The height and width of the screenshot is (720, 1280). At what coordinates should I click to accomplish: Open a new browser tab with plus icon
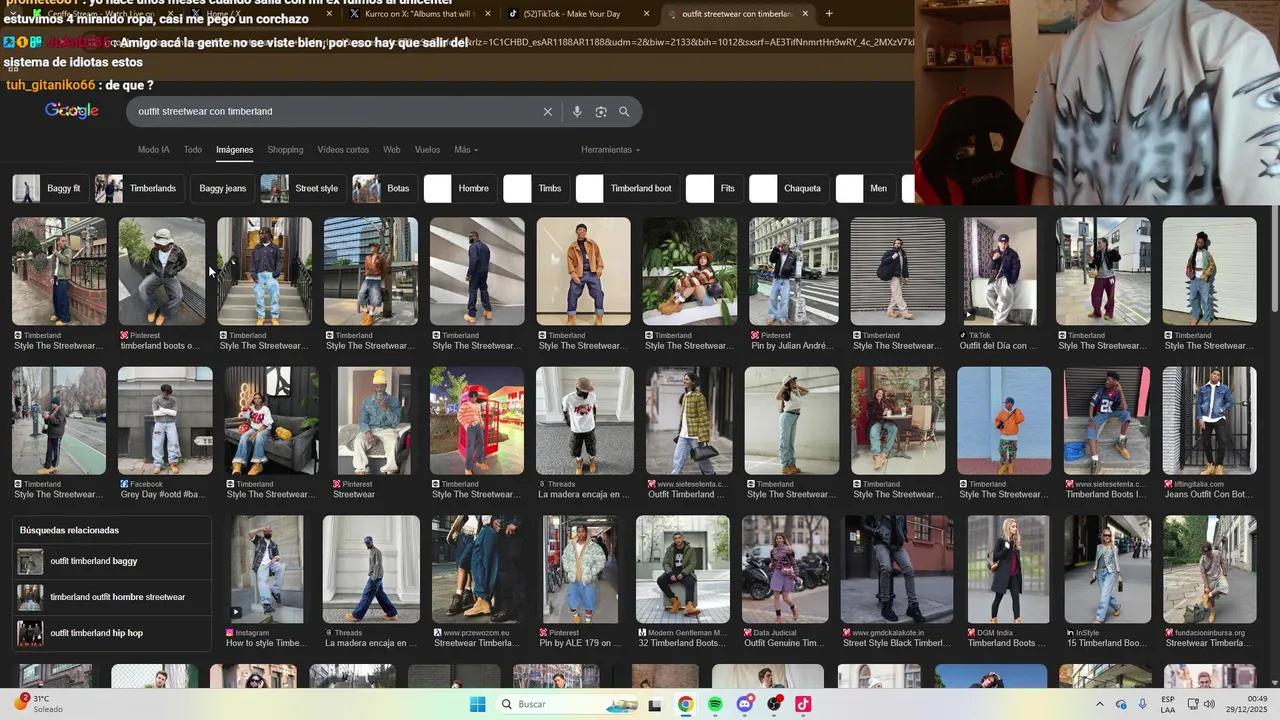(829, 14)
